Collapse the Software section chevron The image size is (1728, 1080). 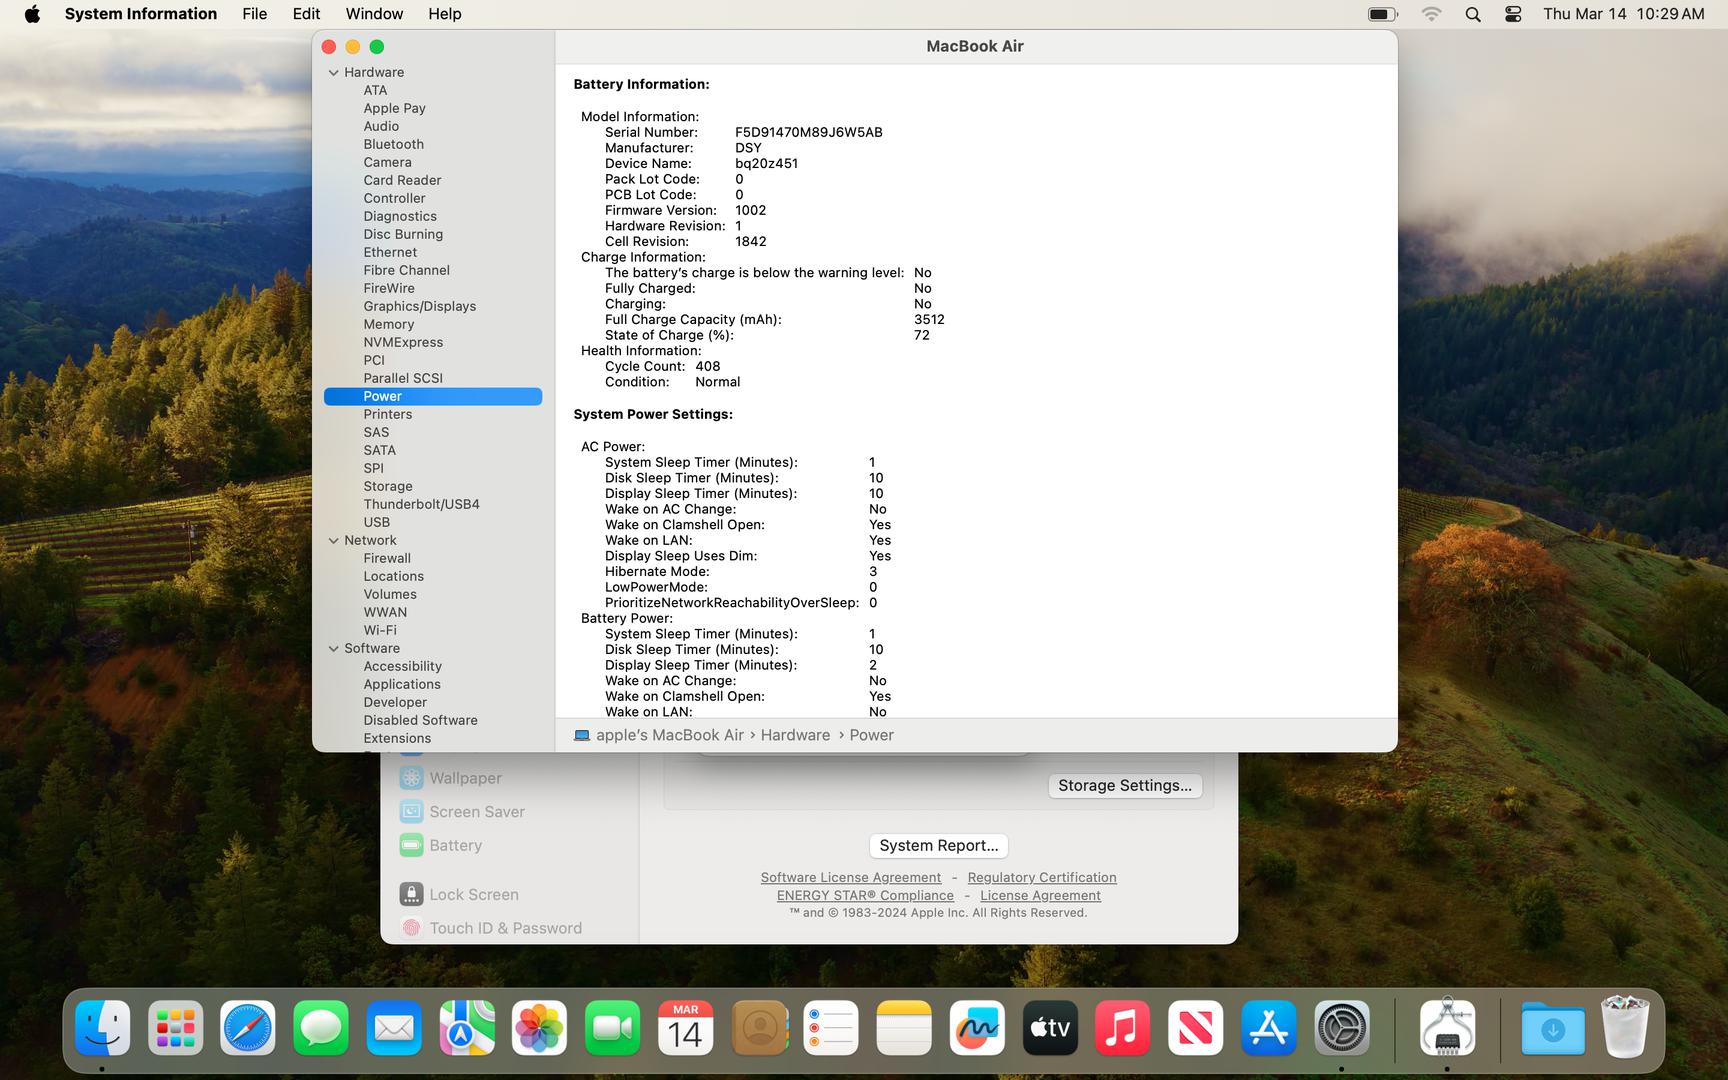[x=334, y=649]
